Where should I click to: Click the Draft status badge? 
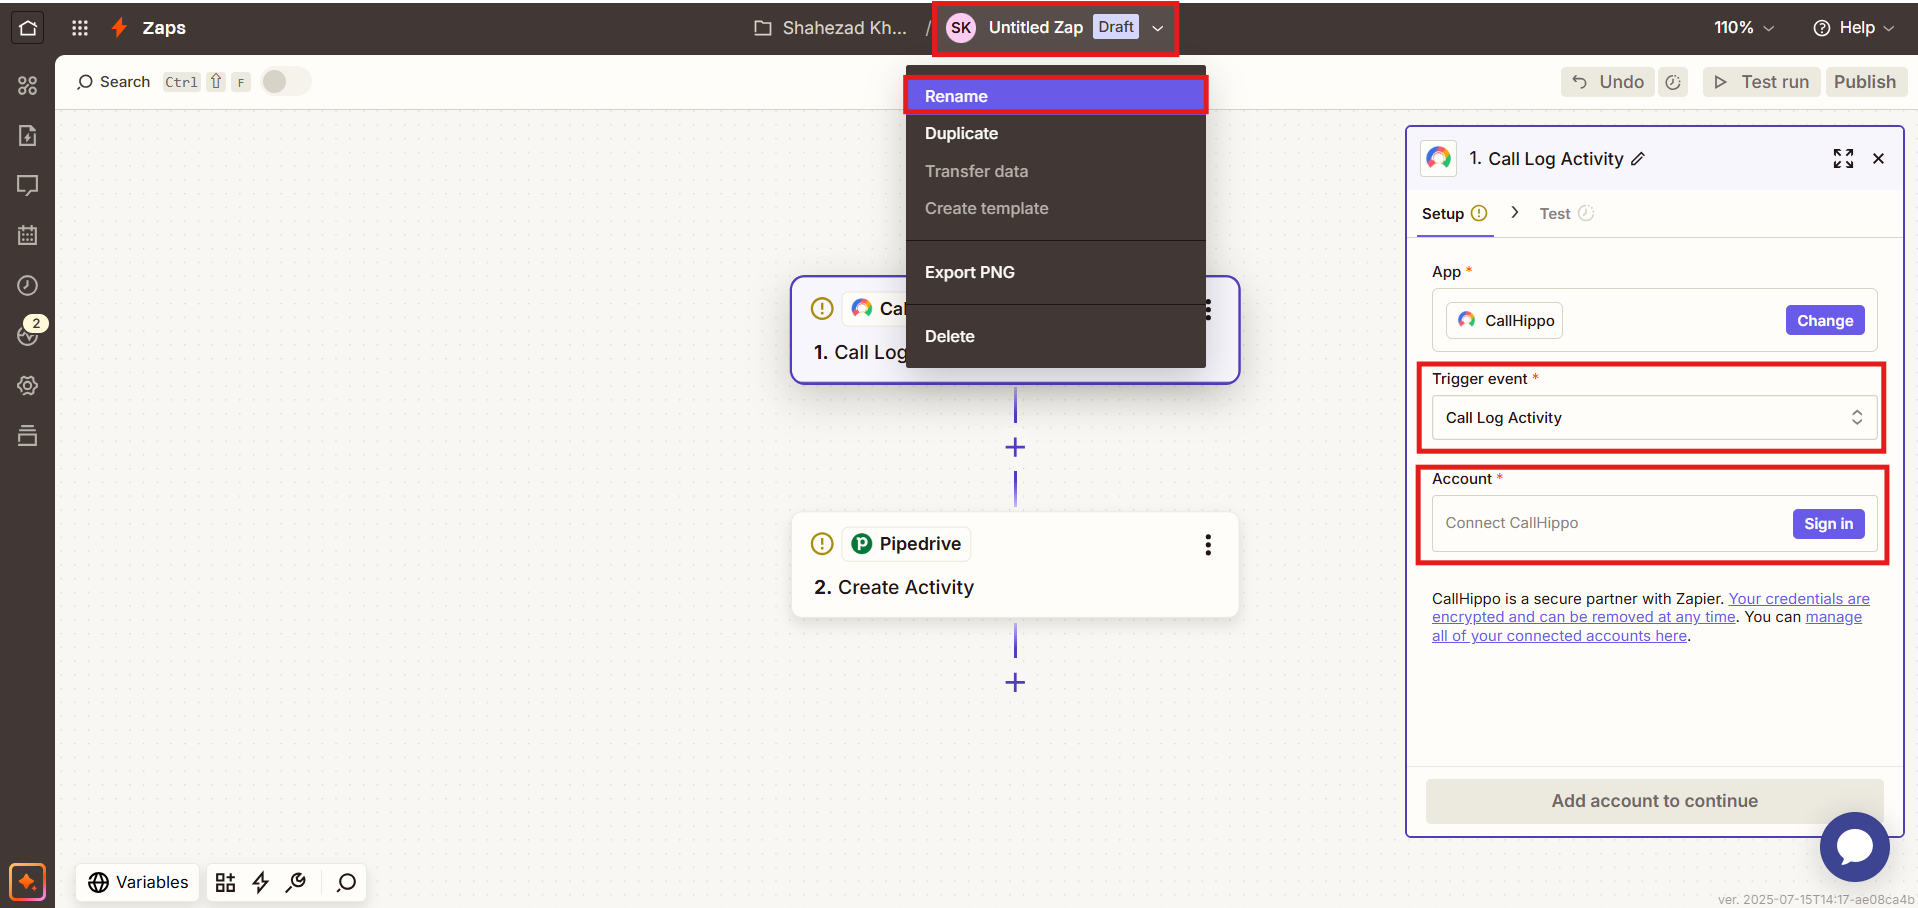tap(1116, 27)
